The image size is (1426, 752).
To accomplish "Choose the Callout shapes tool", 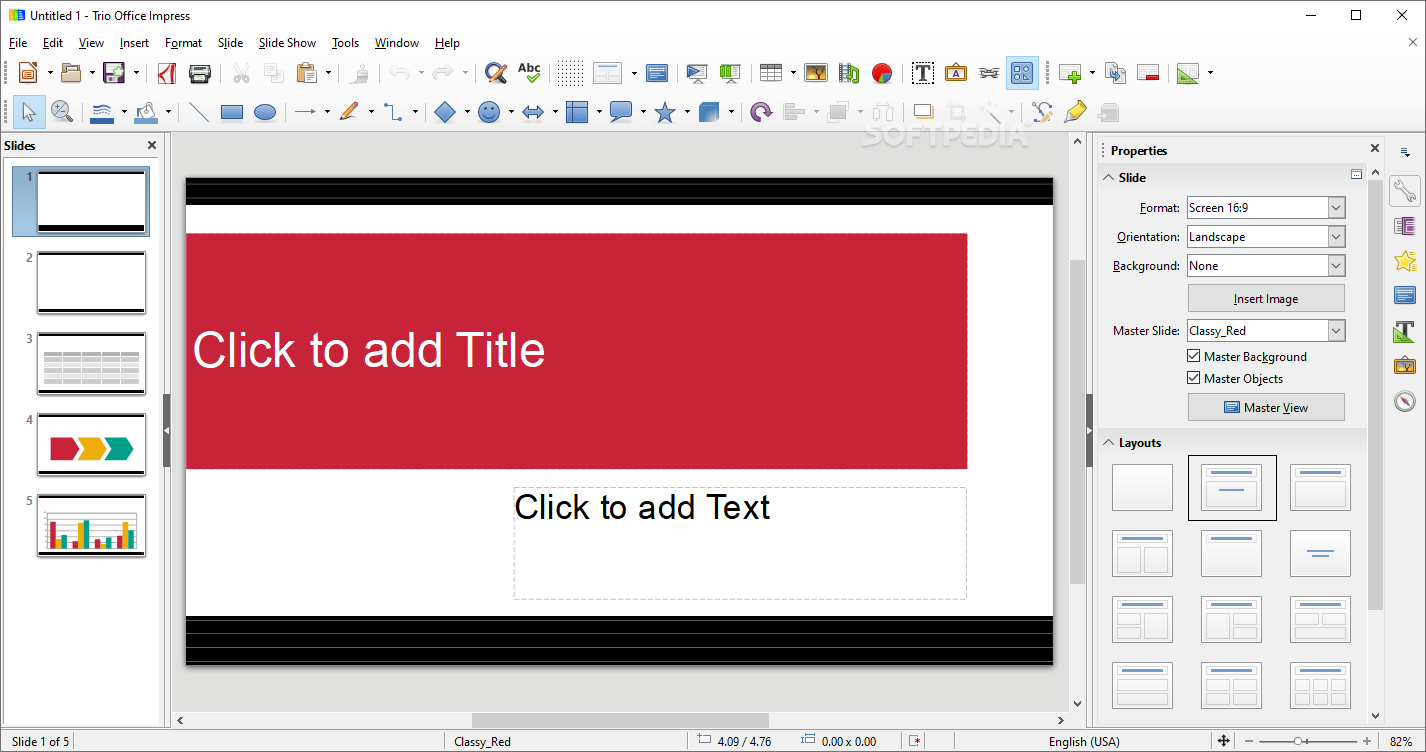I will 621,112.
